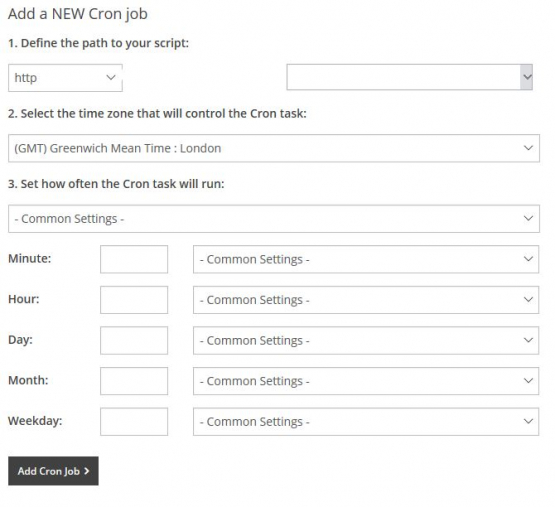
Task: Open the Hour Common Settings dropdown
Action: (366, 300)
